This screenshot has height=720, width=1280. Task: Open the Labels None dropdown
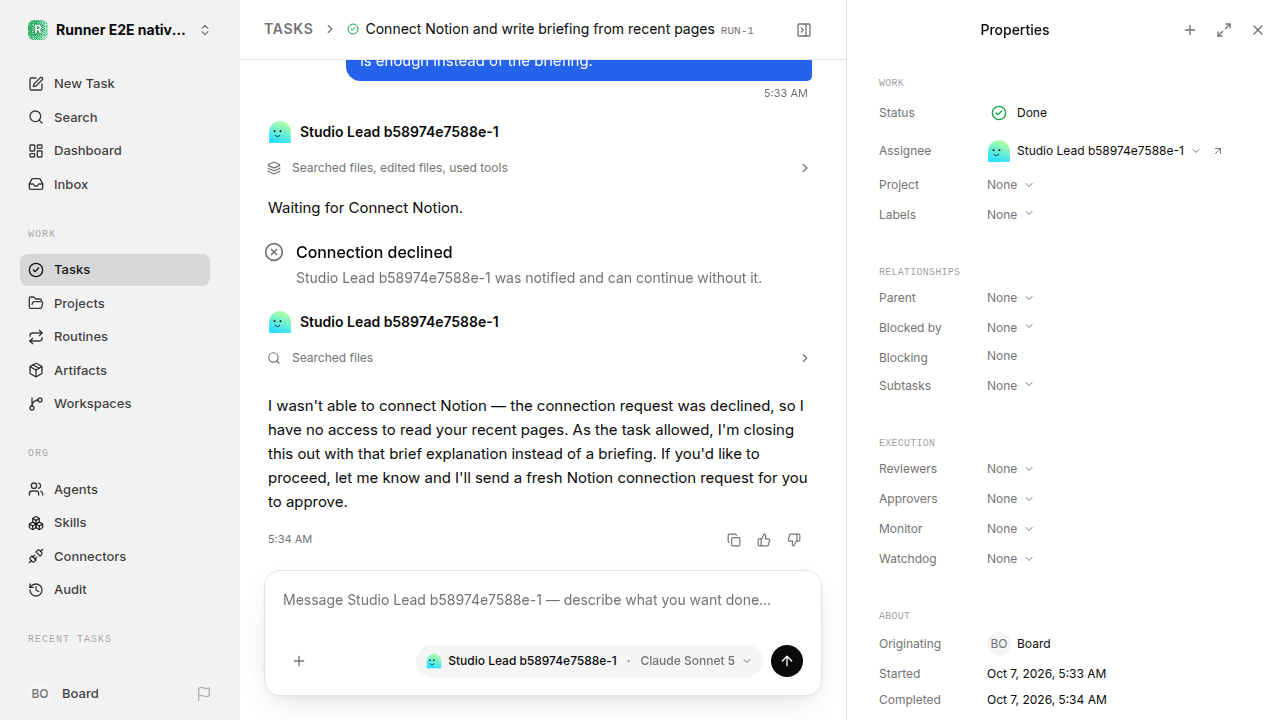tap(1010, 215)
